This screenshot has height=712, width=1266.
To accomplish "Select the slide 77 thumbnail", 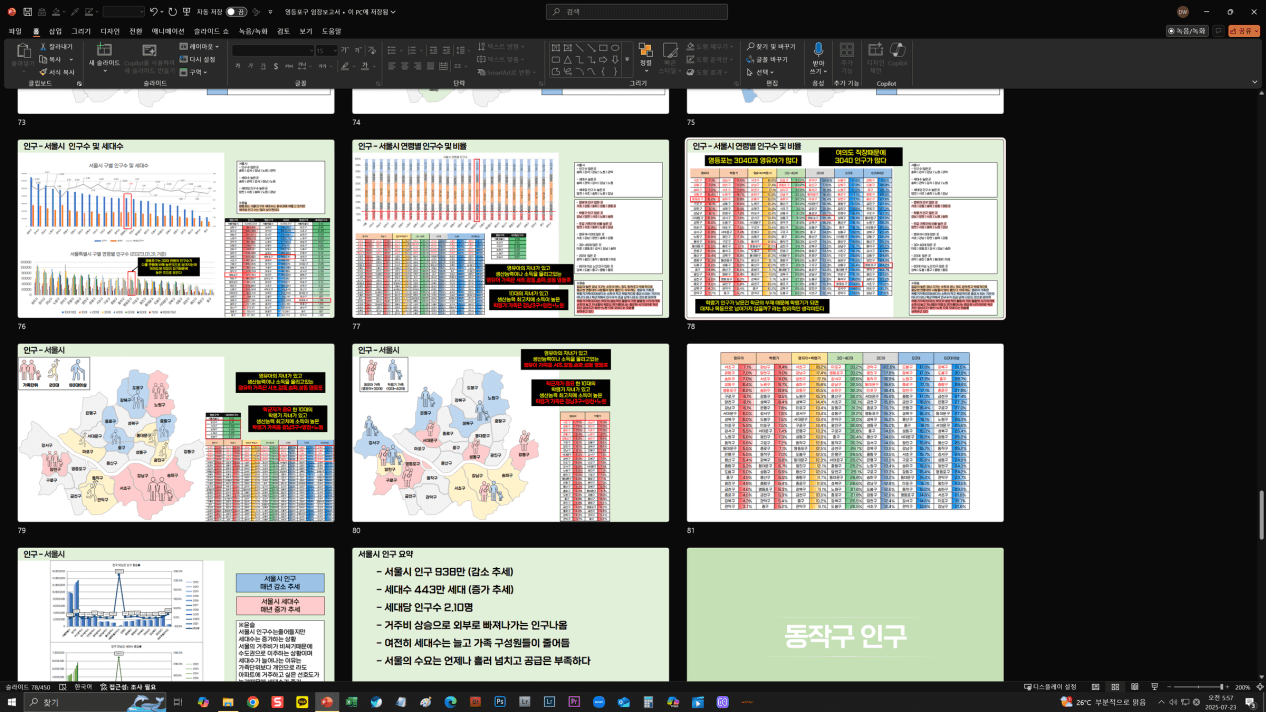I will pyautogui.click(x=510, y=227).
